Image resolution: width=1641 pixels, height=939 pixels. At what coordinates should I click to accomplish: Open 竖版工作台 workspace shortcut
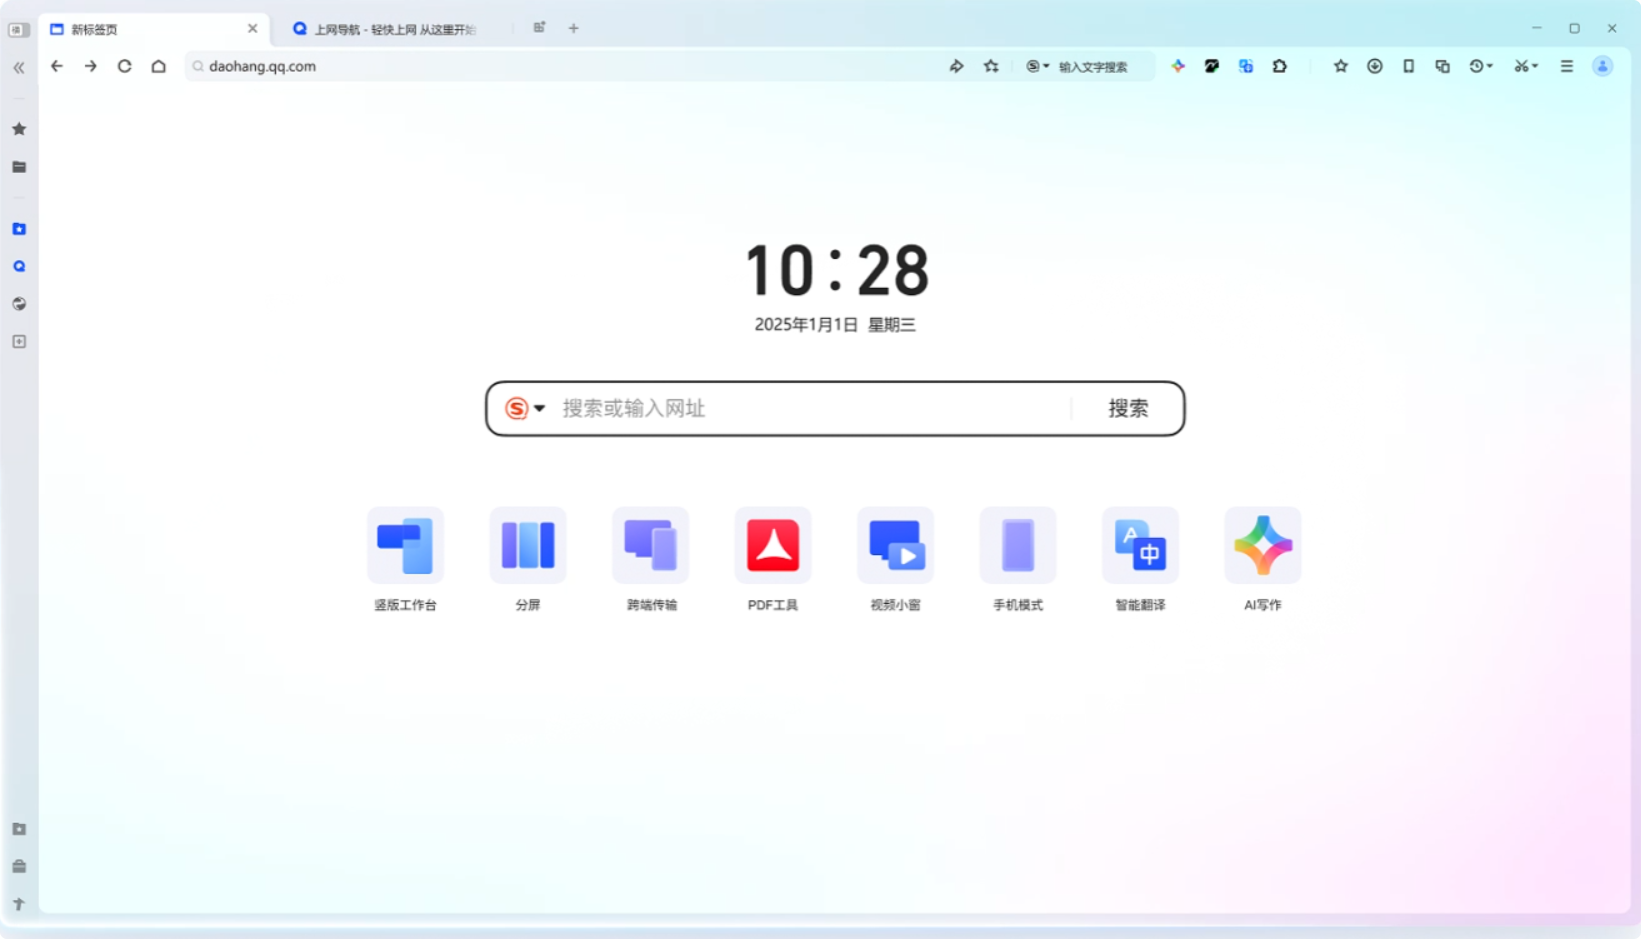(405, 546)
